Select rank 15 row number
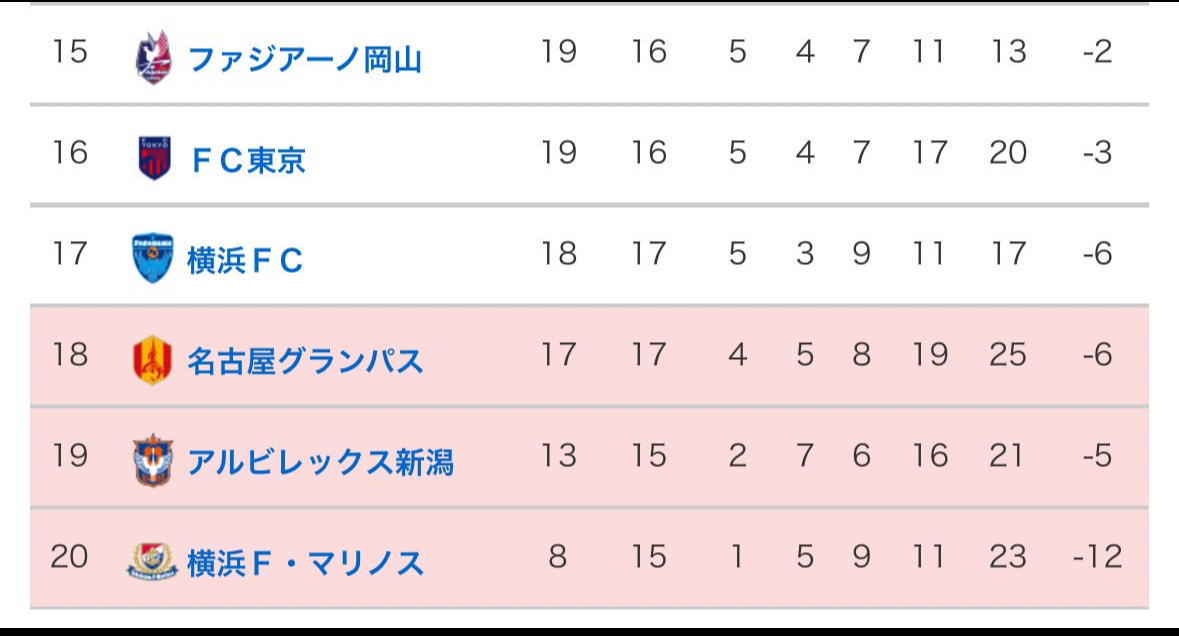The width and height of the screenshot is (1179, 636). coord(69,52)
